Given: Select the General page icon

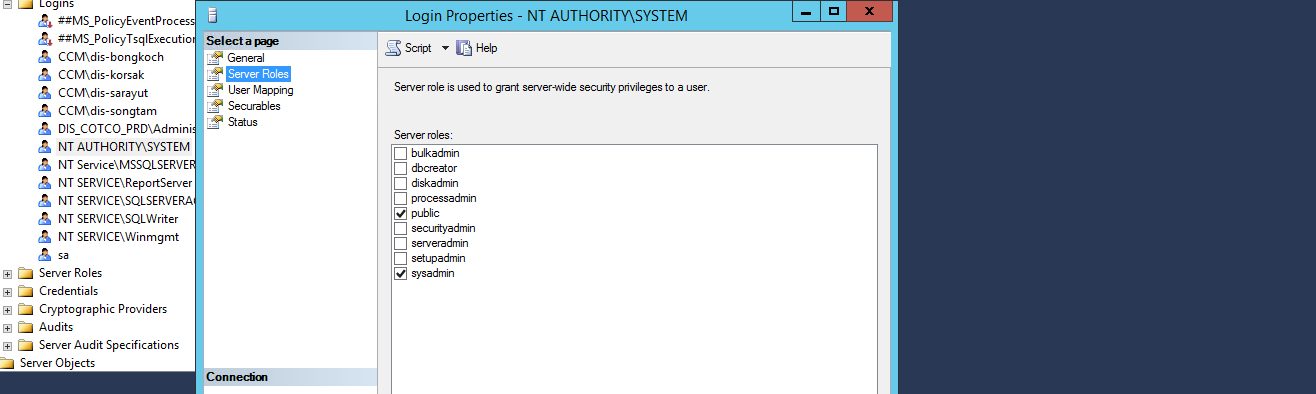Looking at the screenshot, I should click(x=214, y=58).
